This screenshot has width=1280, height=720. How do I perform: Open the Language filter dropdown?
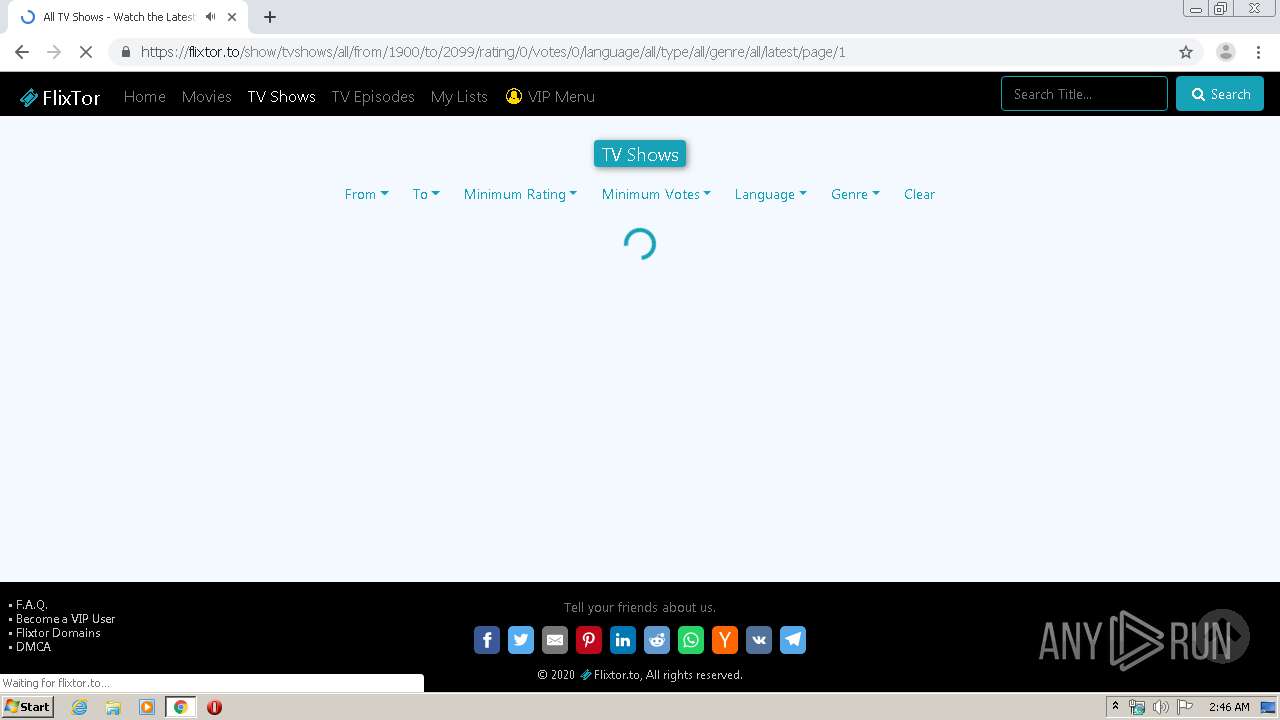pyautogui.click(x=770, y=194)
